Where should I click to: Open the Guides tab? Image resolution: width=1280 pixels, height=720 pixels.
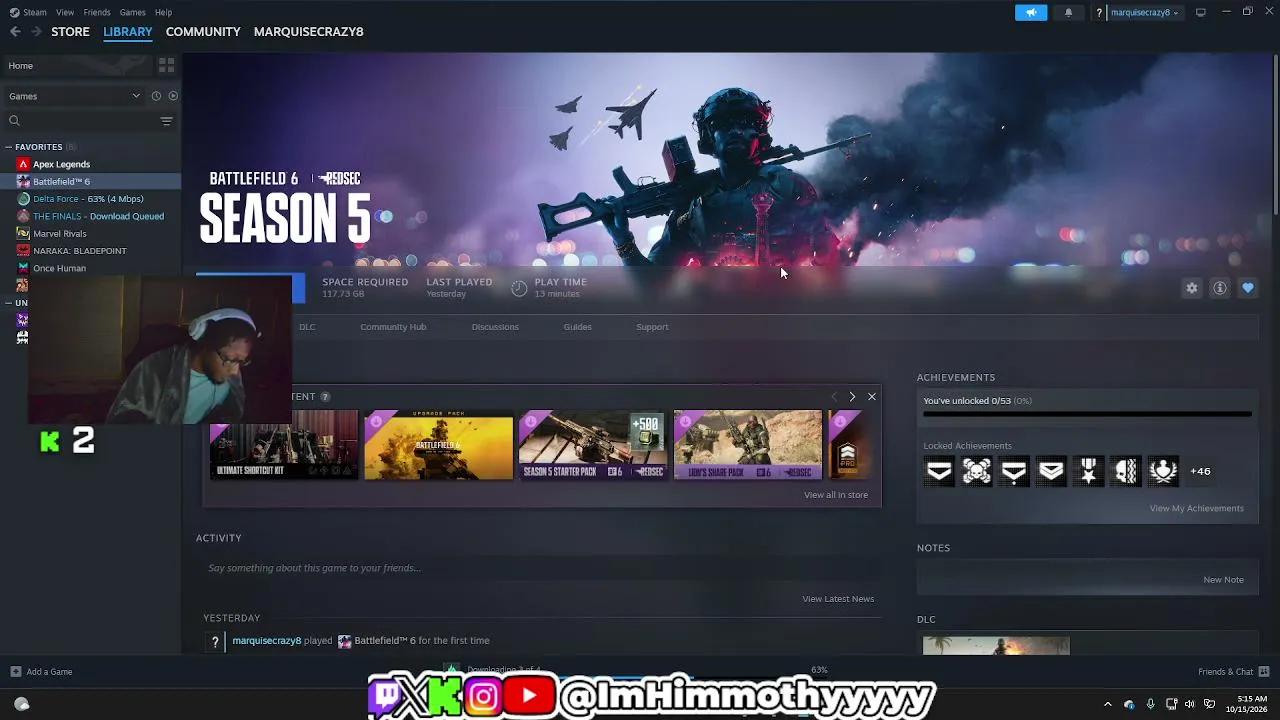click(577, 327)
